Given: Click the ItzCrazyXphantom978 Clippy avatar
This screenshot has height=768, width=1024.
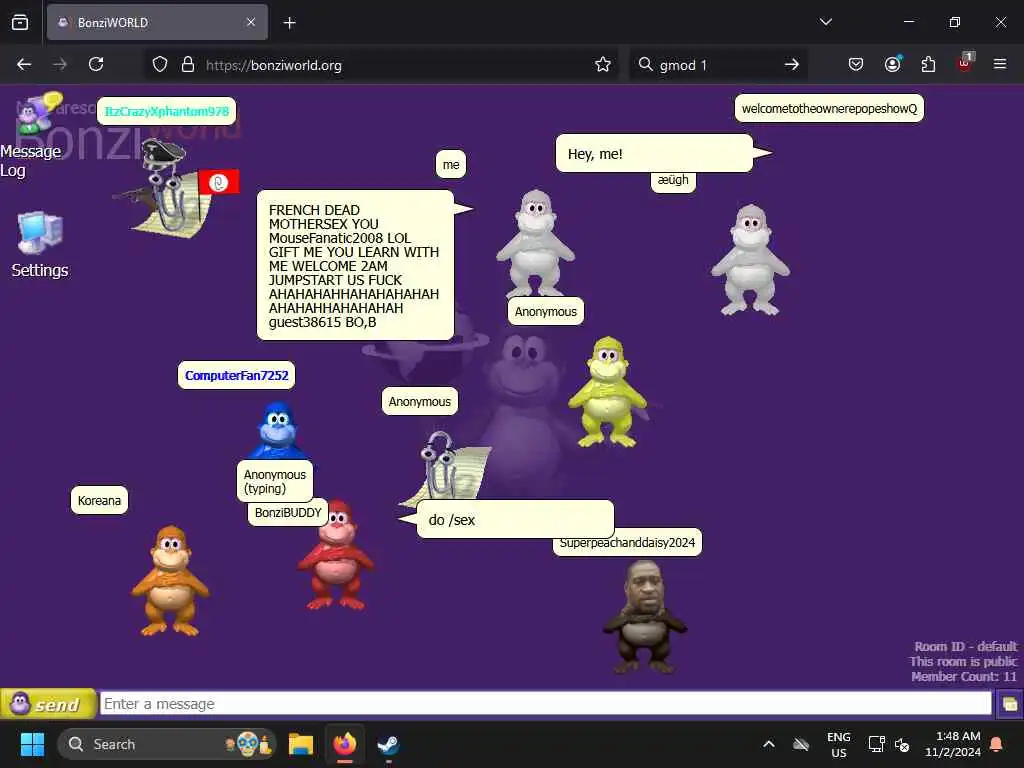Looking at the screenshot, I should (174, 189).
